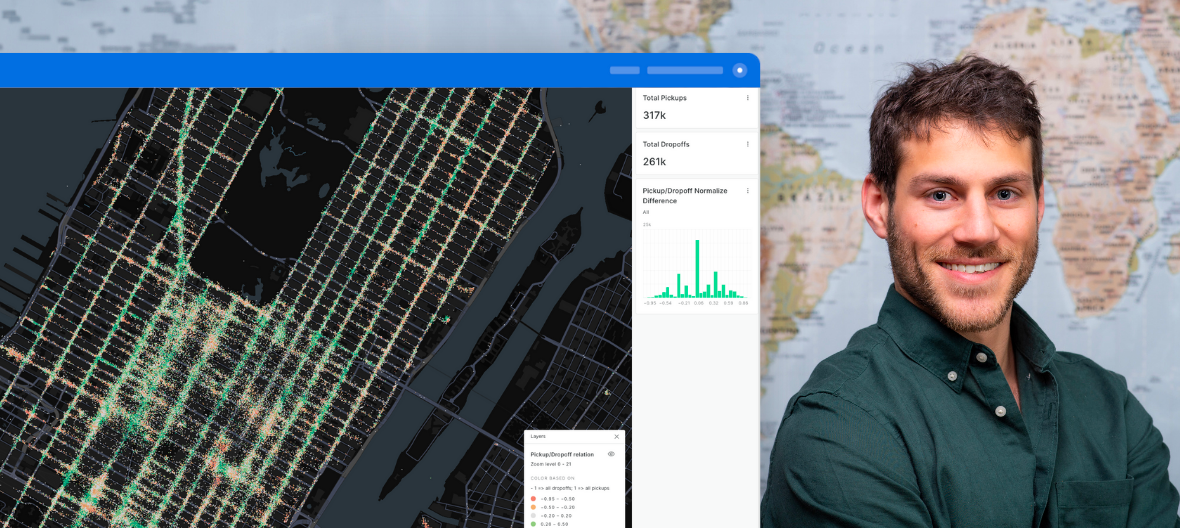1180x528 pixels.
Task: Close the Layers legend panel
Action: tap(616, 436)
